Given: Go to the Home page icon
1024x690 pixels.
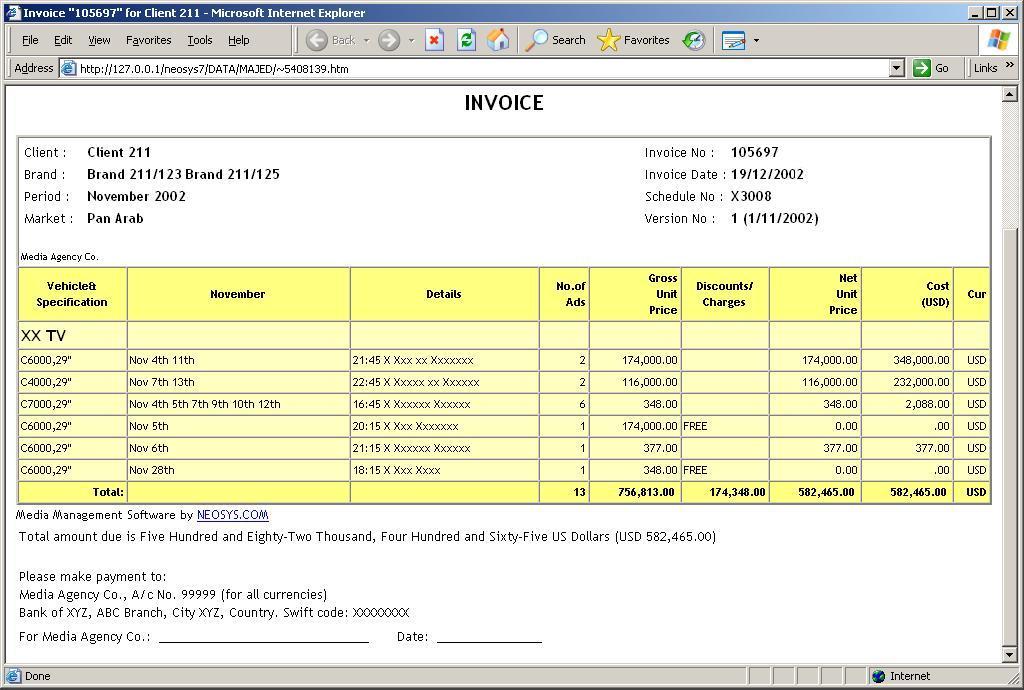Looking at the screenshot, I should 498,40.
